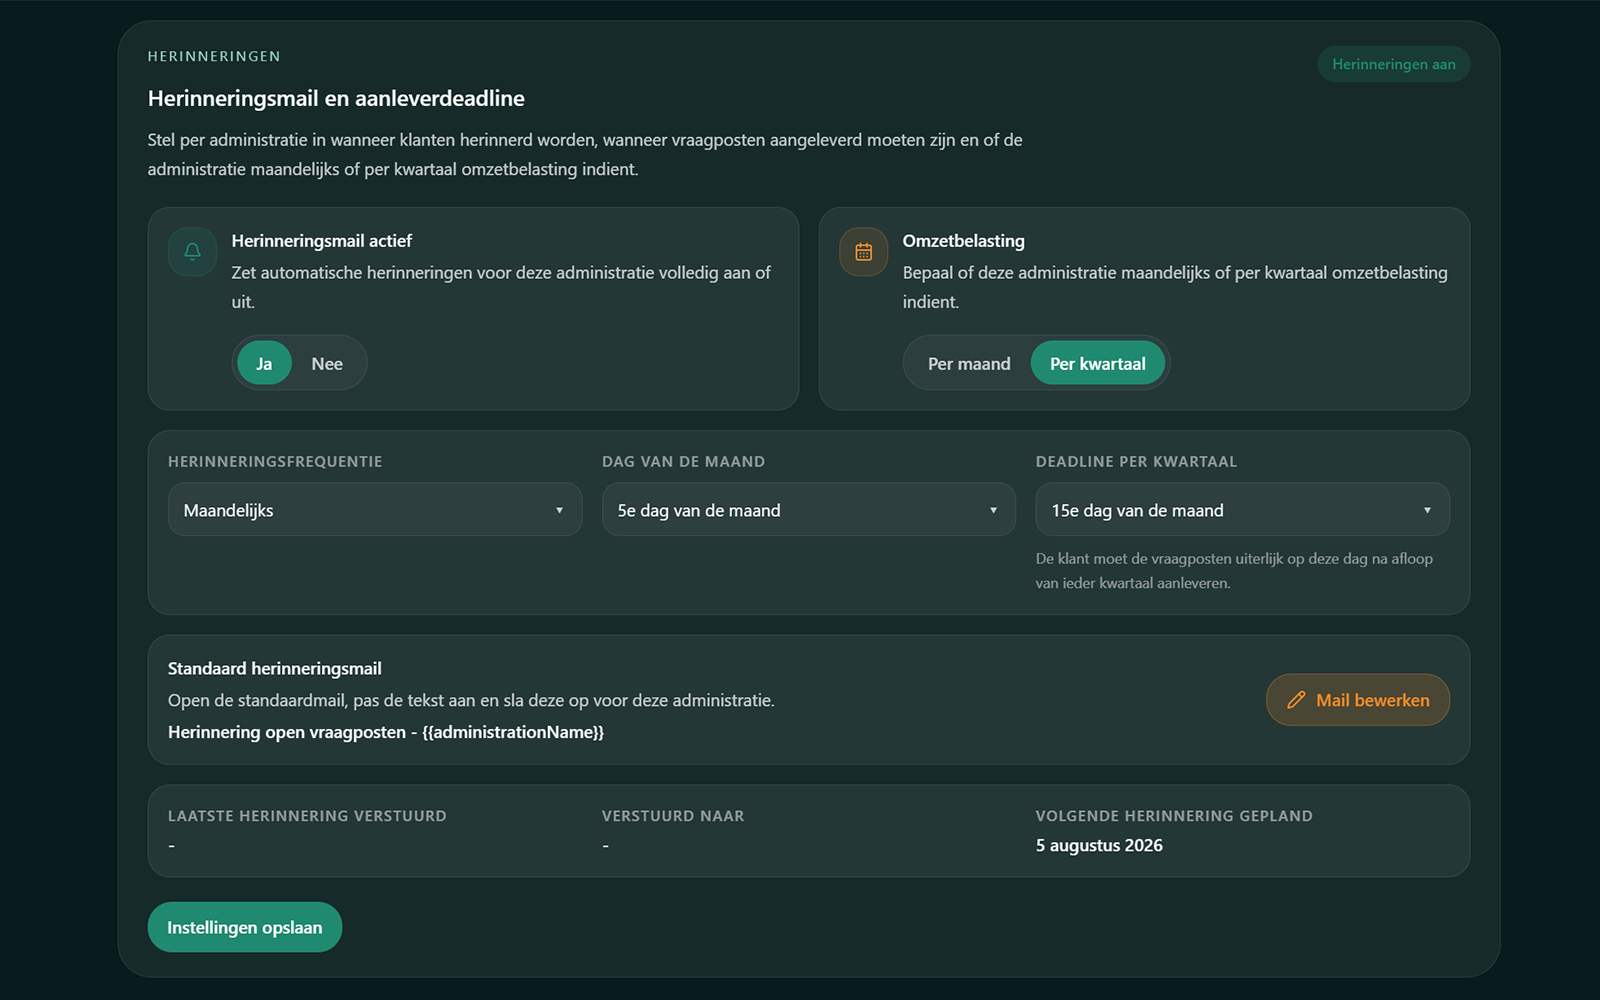
Task: Save settings with Instellingen opslaan
Action: (245, 927)
